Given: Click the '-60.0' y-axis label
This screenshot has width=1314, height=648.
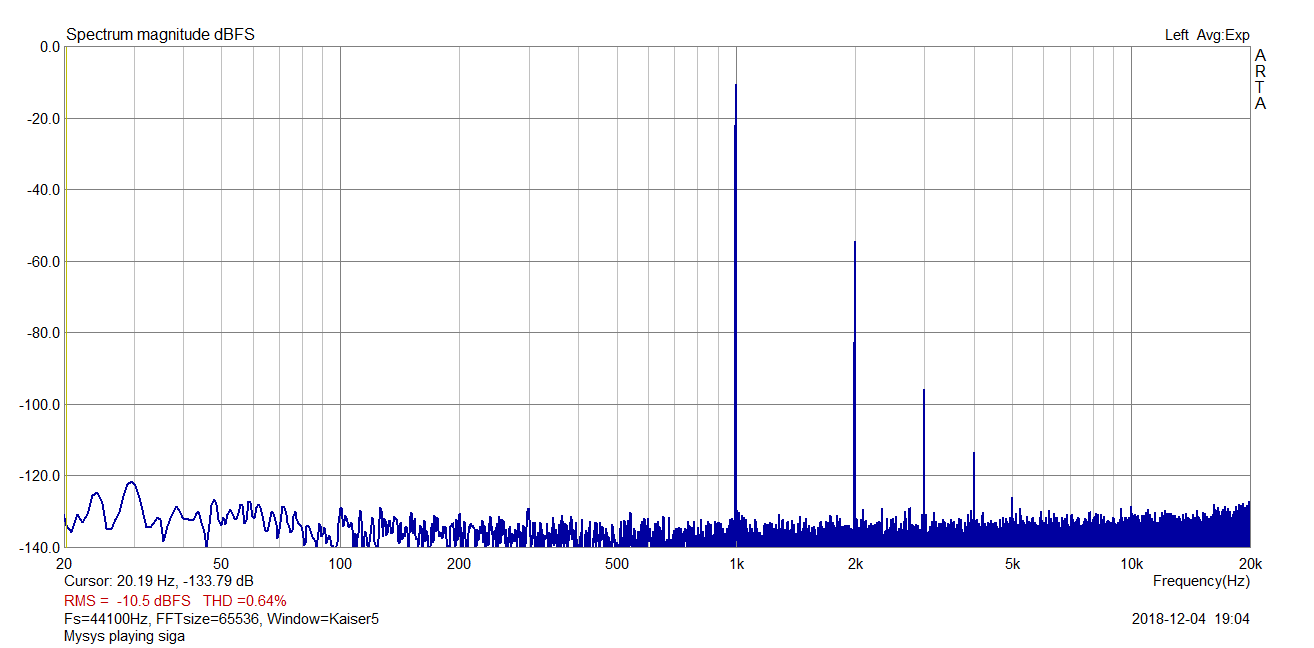Looking at the screenshot, I should tap(45, 261).
